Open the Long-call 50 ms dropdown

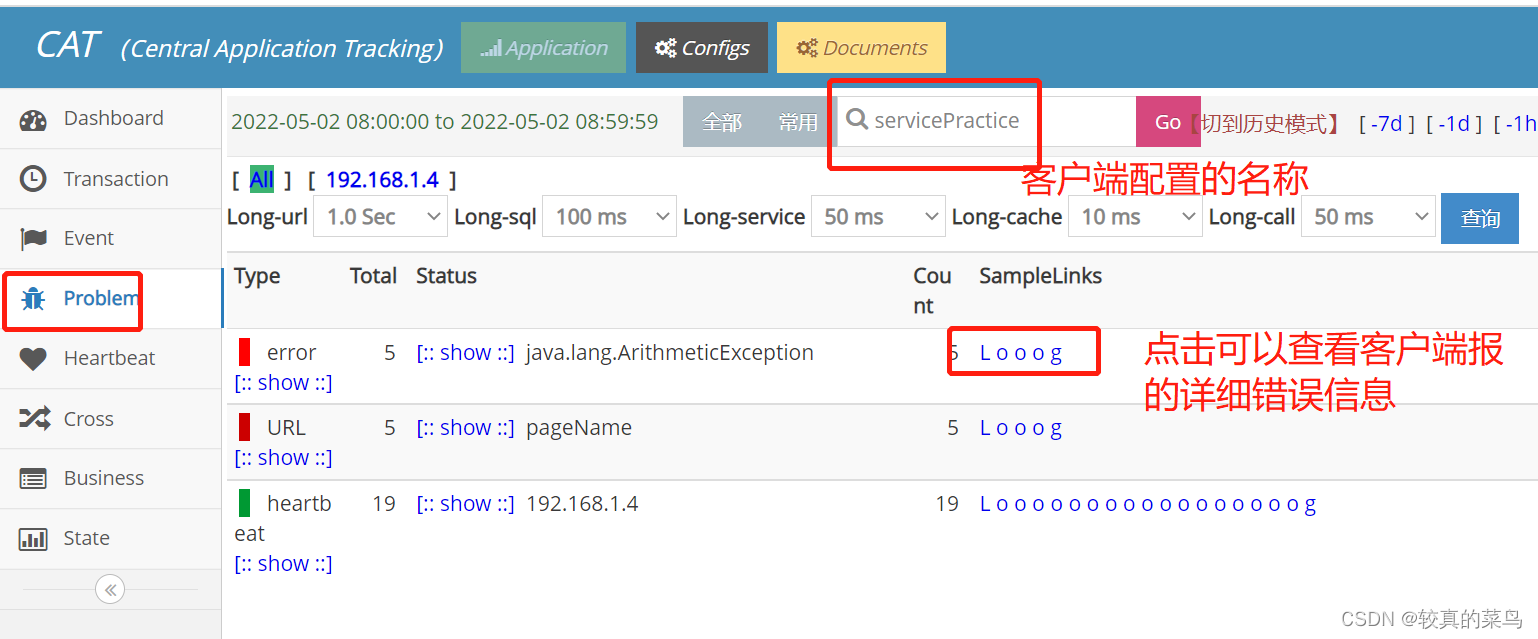[1368, 217]
